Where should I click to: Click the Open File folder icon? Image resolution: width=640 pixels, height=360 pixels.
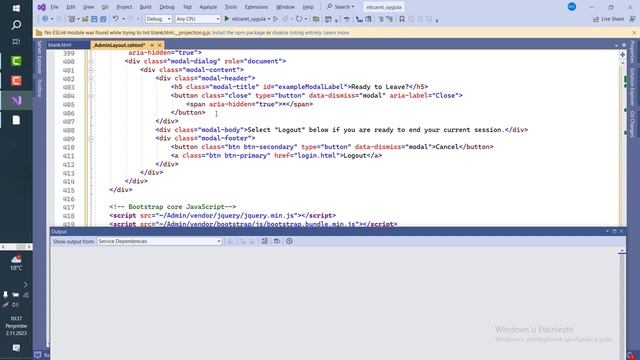(x=85, y=19)
